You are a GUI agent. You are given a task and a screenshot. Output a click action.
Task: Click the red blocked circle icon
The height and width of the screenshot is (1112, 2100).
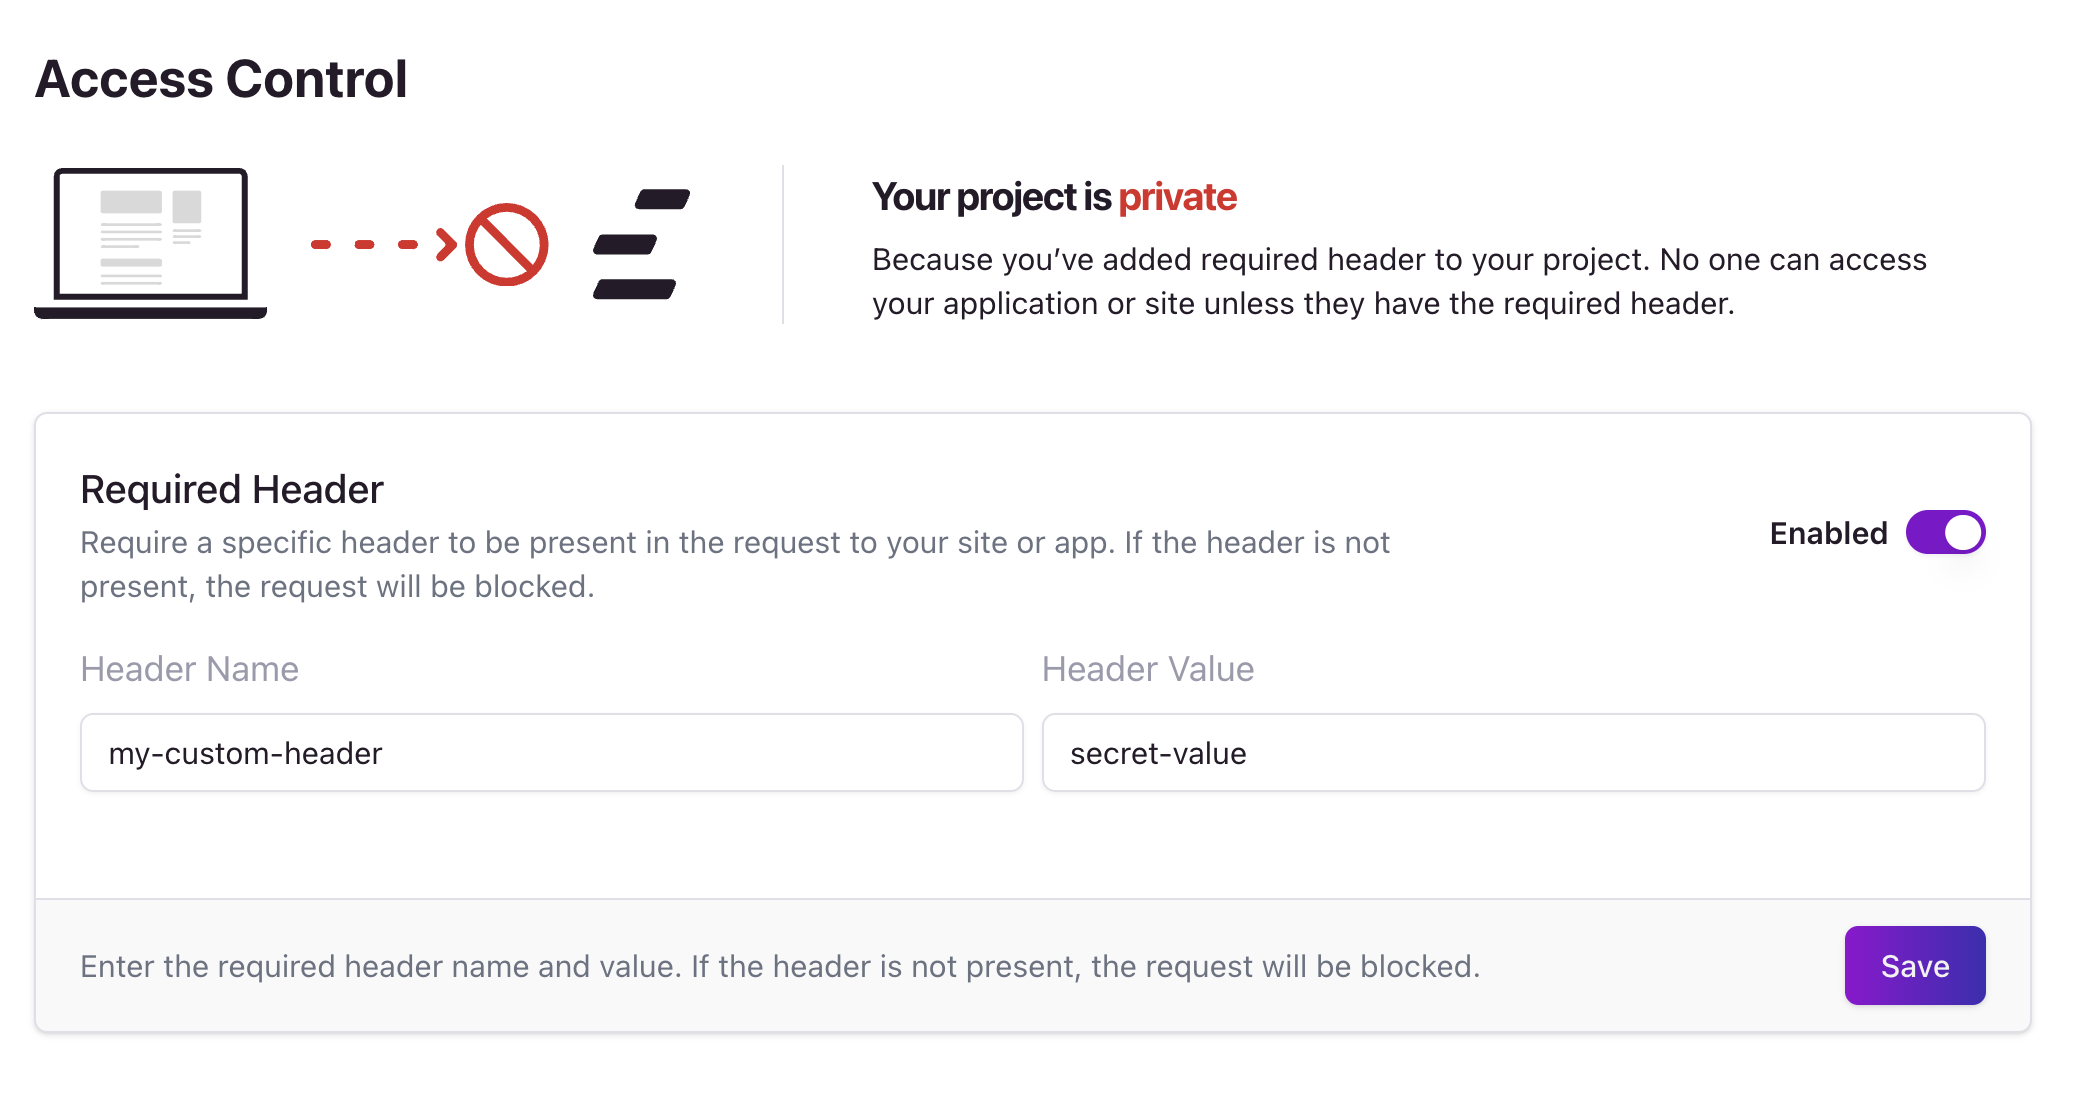point(507,245)
